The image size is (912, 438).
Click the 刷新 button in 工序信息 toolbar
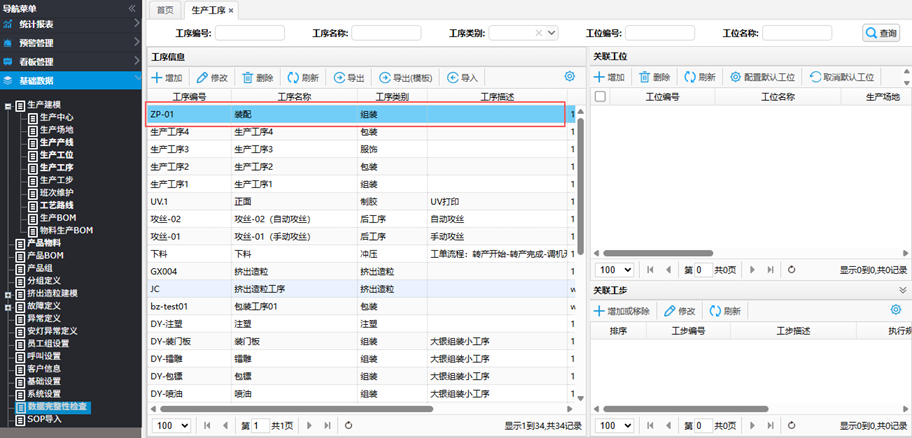pyautogui.click(x=303, y=77)
